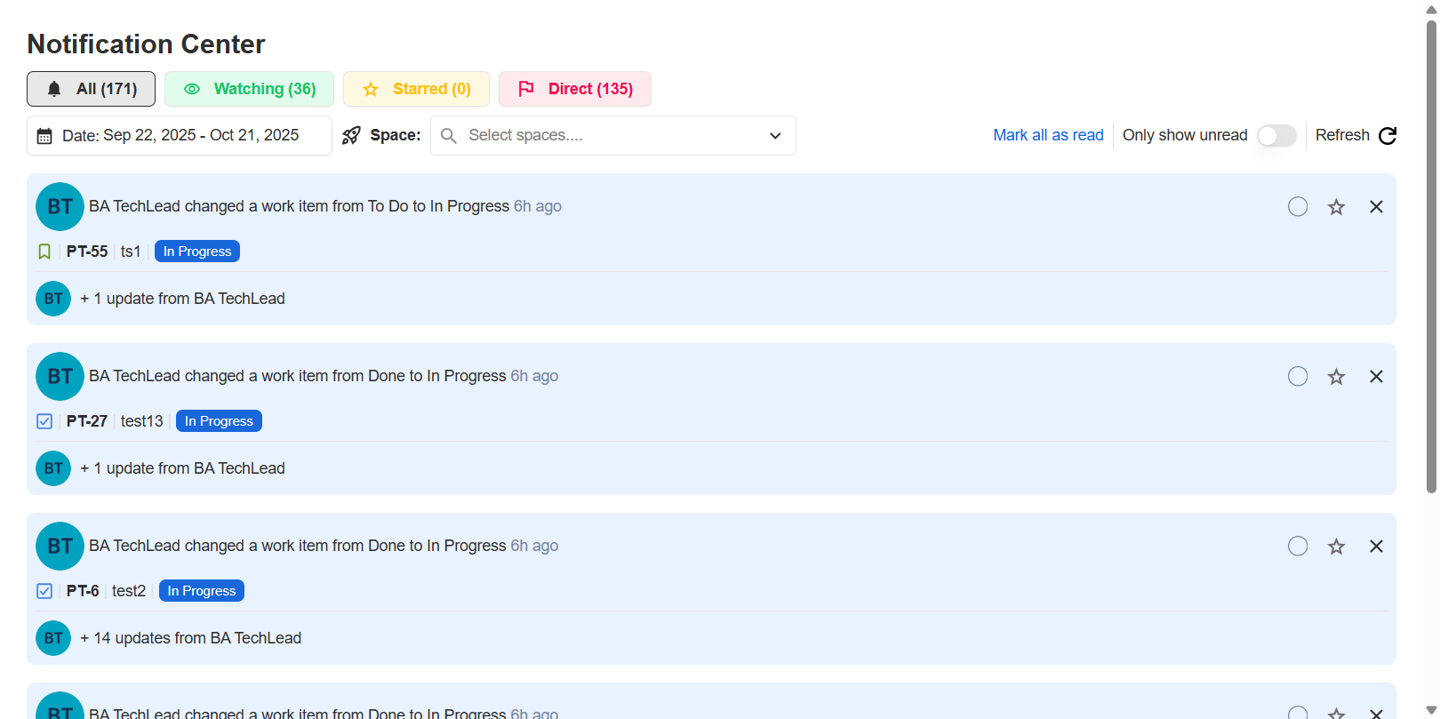Click the ts1 title text
Viewport: 1440px width, 719px height.
pos(131,252)
